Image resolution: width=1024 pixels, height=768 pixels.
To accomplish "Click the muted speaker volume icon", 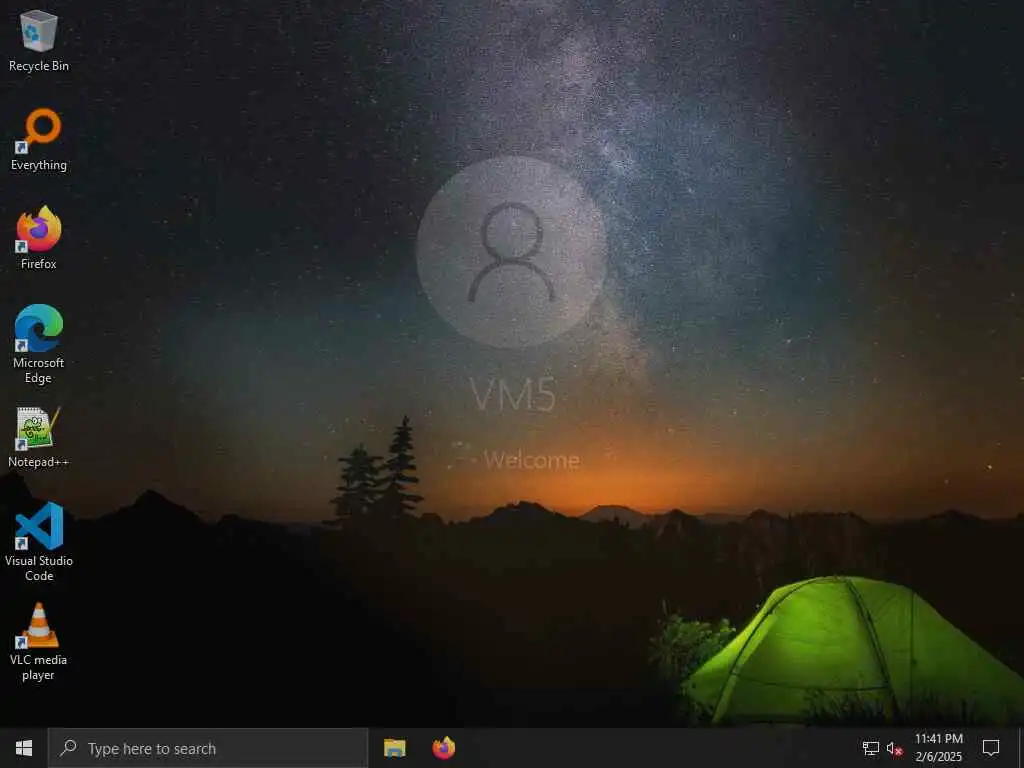I will click(895, 748).
